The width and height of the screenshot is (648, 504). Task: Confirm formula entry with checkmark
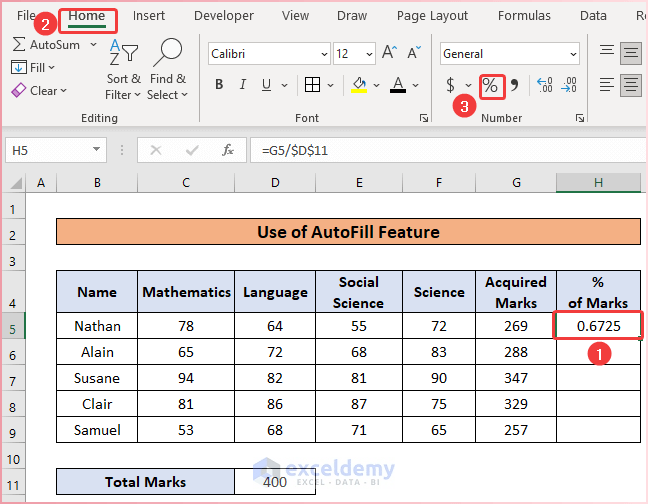coord(192,150)
